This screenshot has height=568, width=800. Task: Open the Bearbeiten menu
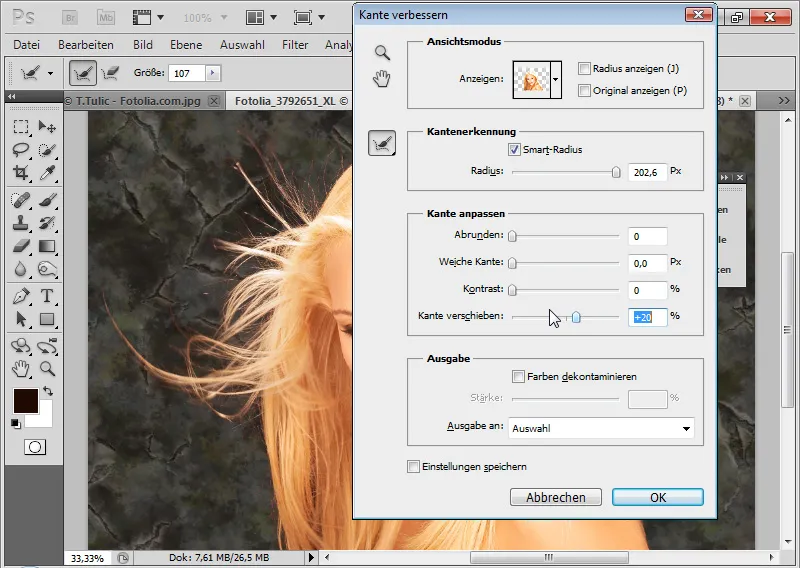pos(86,45)
